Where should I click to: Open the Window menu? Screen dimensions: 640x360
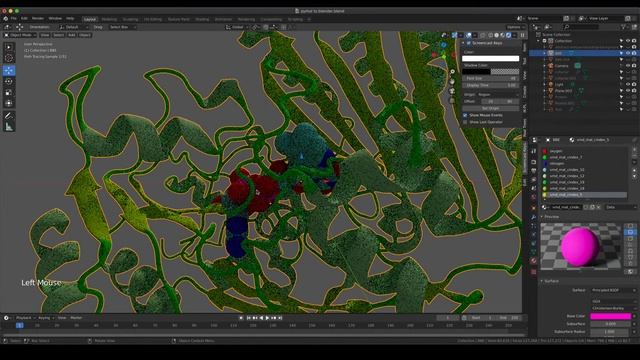tap(55, 19)
